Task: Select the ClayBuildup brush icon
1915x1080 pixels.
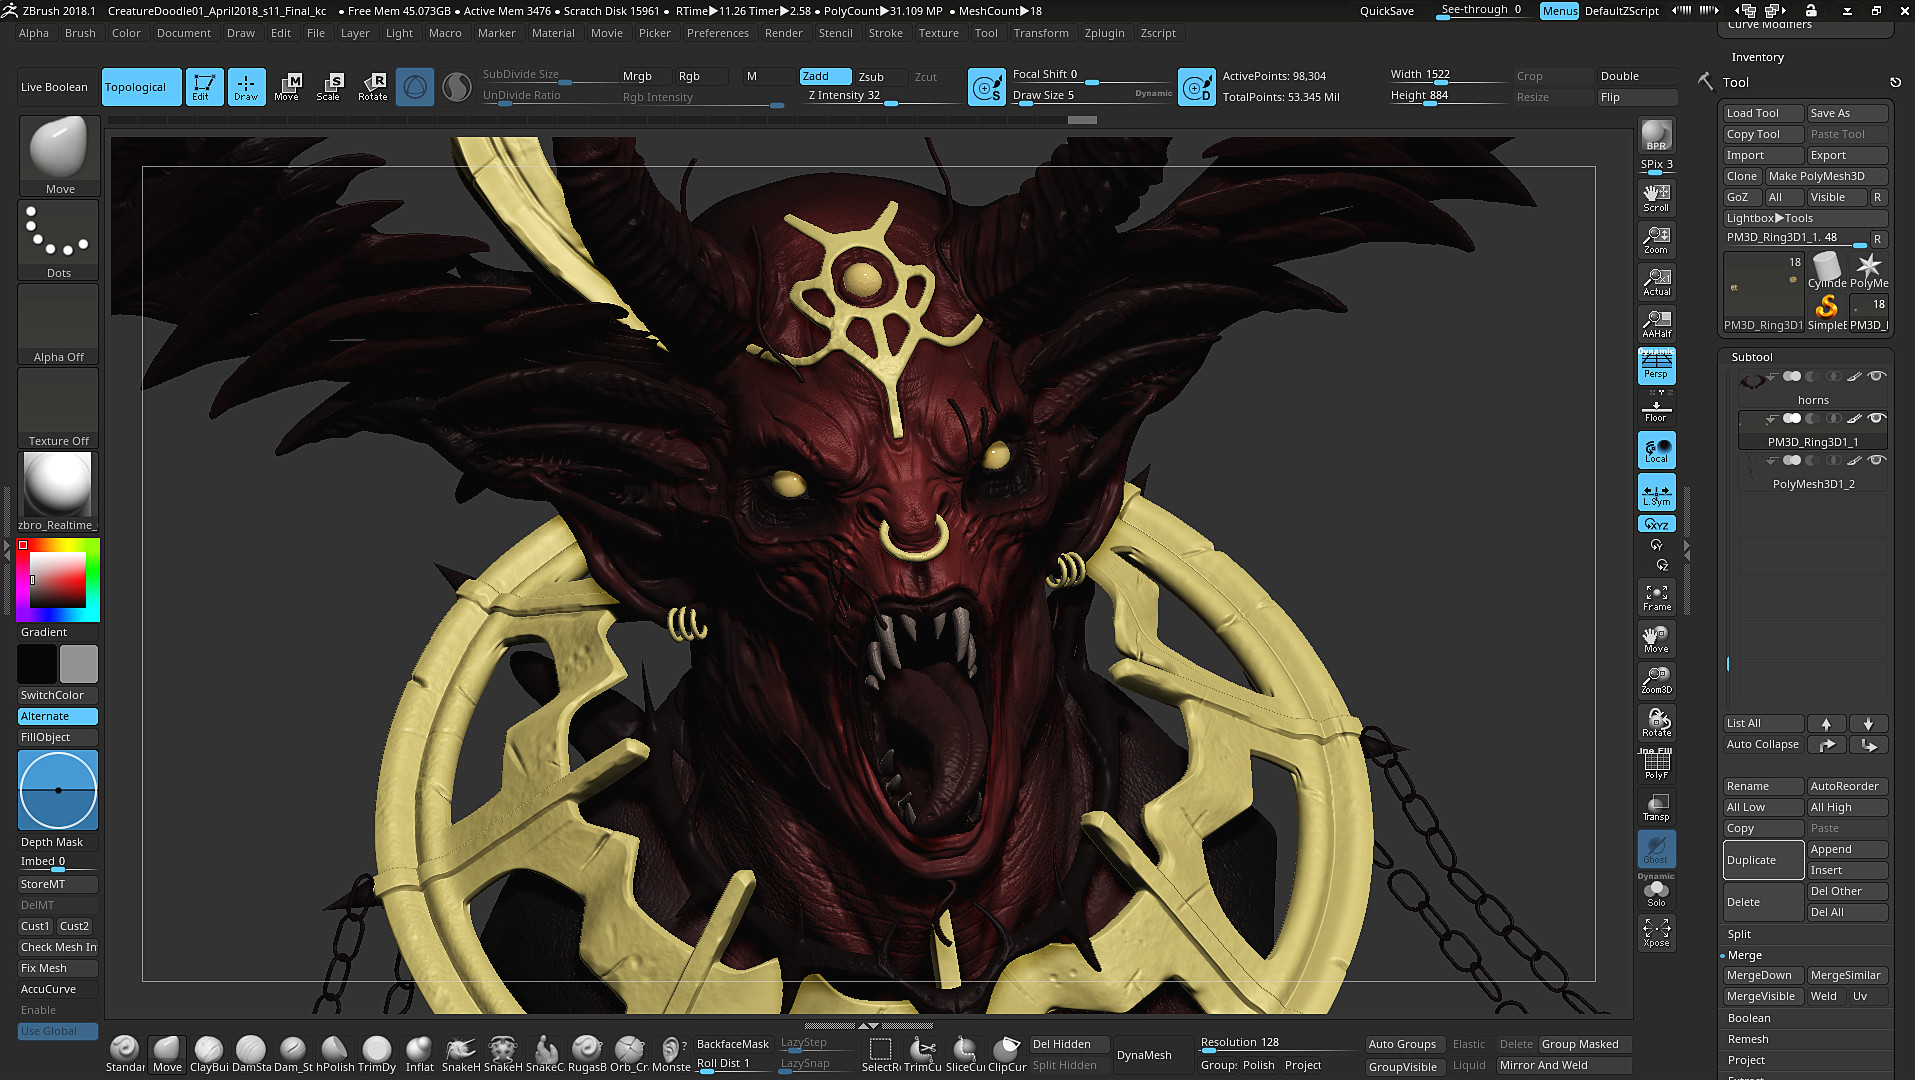Action: (209, 1055)
